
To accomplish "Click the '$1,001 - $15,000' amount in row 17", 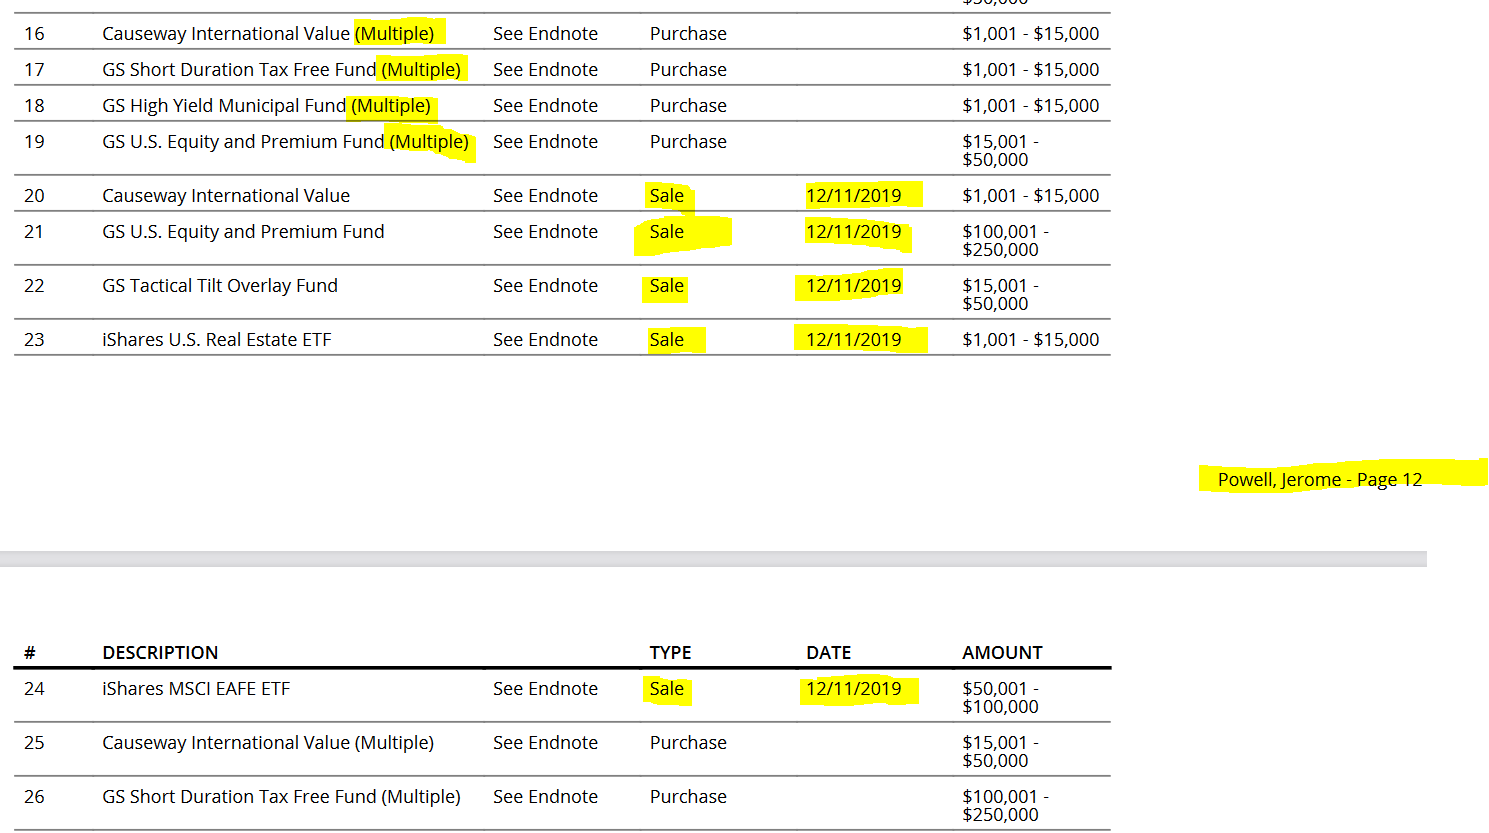I will (x=1030, y=70).
